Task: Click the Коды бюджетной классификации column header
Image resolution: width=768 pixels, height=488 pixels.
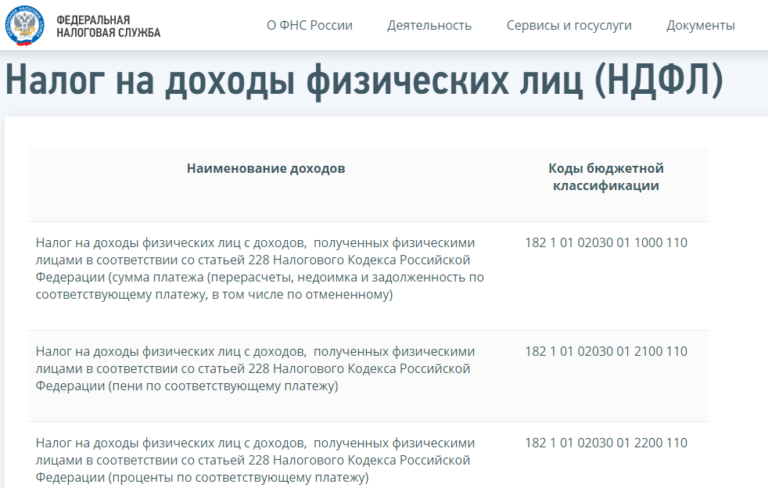Action: click(x=606, y=176)
